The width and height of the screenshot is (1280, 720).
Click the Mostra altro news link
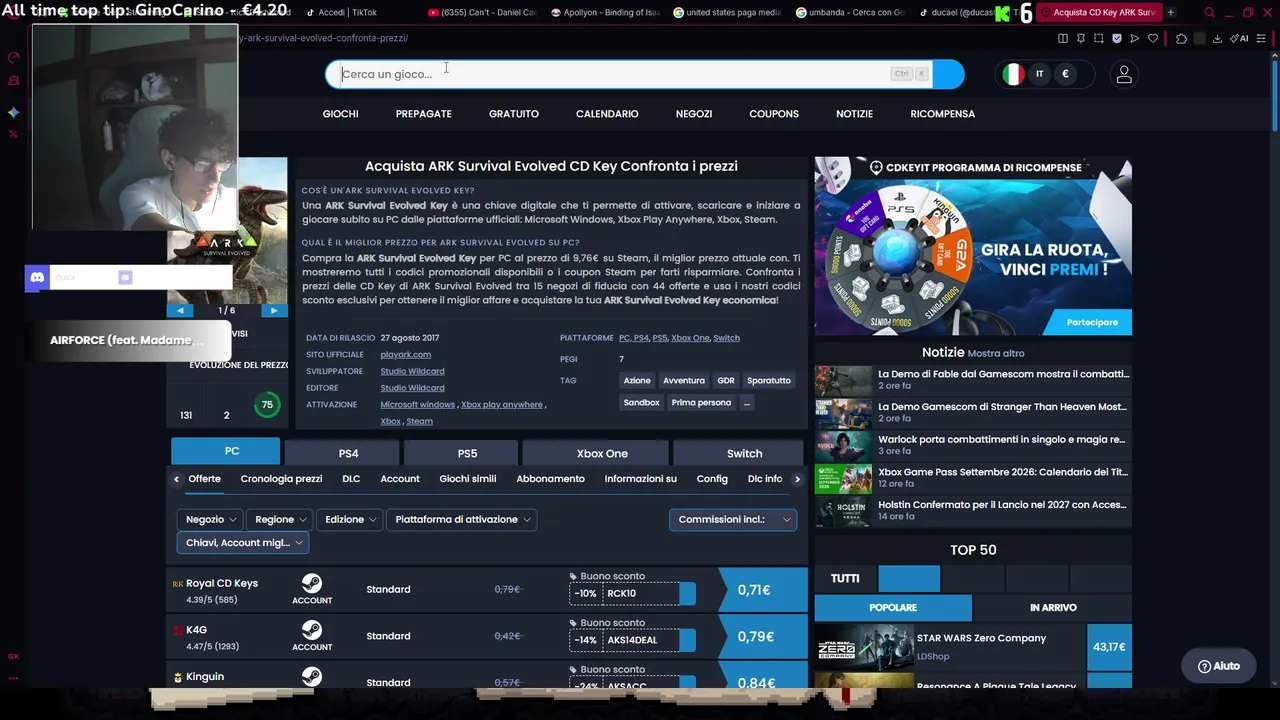[x=996, y=353]
